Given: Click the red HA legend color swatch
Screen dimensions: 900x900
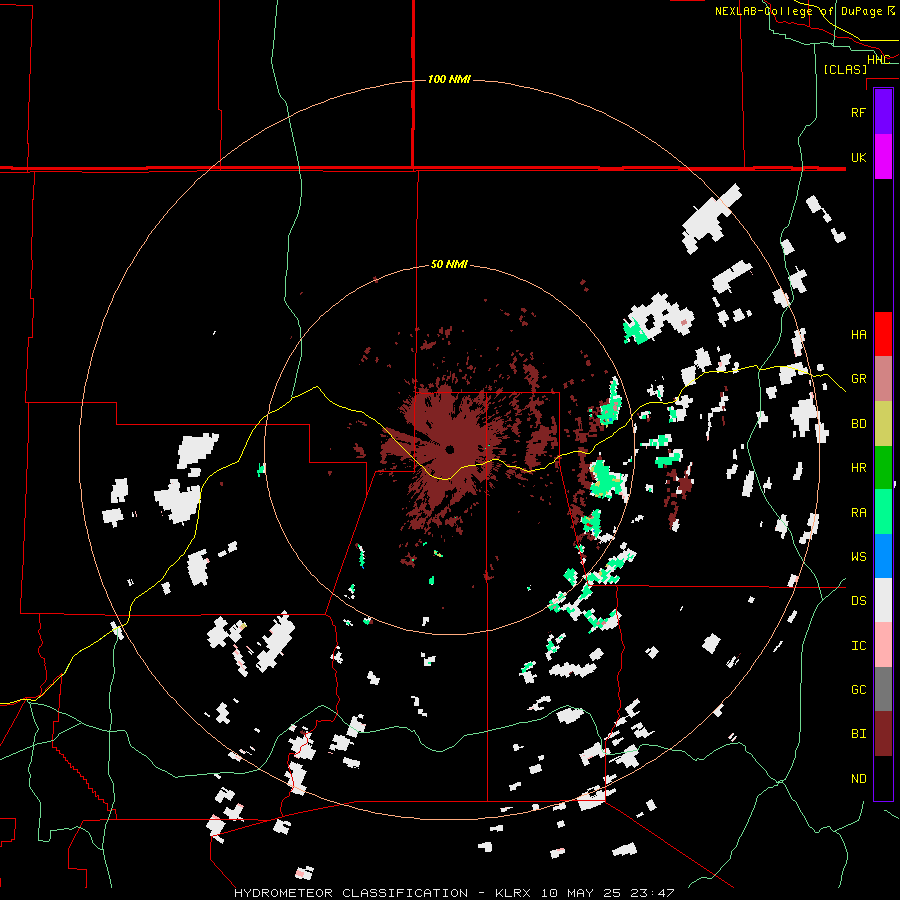Looking at the screenshot, I should point(883,334).
